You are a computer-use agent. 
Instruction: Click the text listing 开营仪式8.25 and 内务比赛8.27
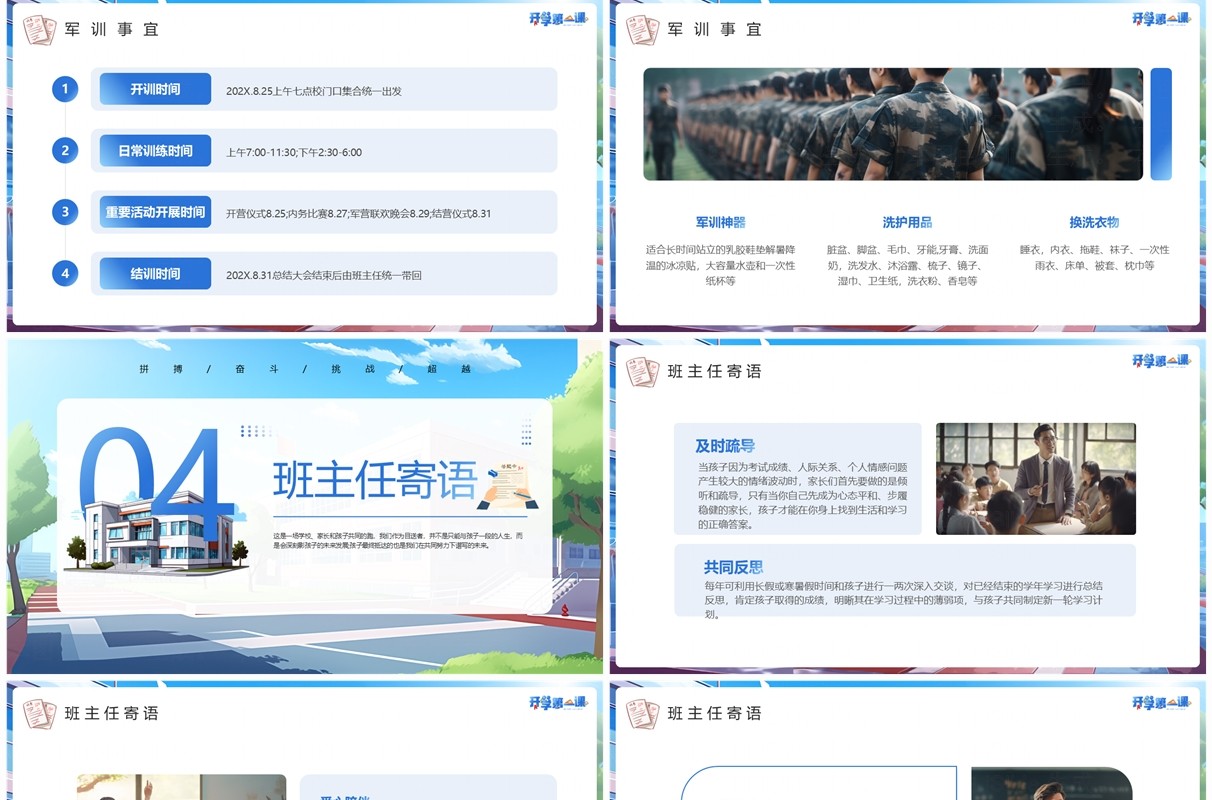(x=359, y=214)
